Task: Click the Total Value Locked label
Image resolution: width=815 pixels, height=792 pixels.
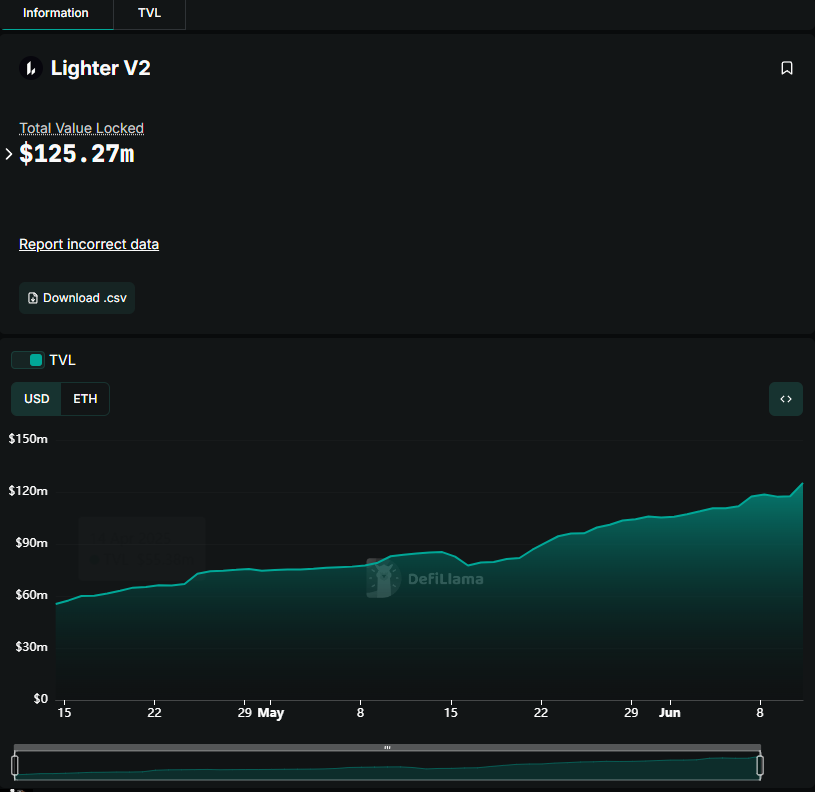Action: [x=81, y=128]
